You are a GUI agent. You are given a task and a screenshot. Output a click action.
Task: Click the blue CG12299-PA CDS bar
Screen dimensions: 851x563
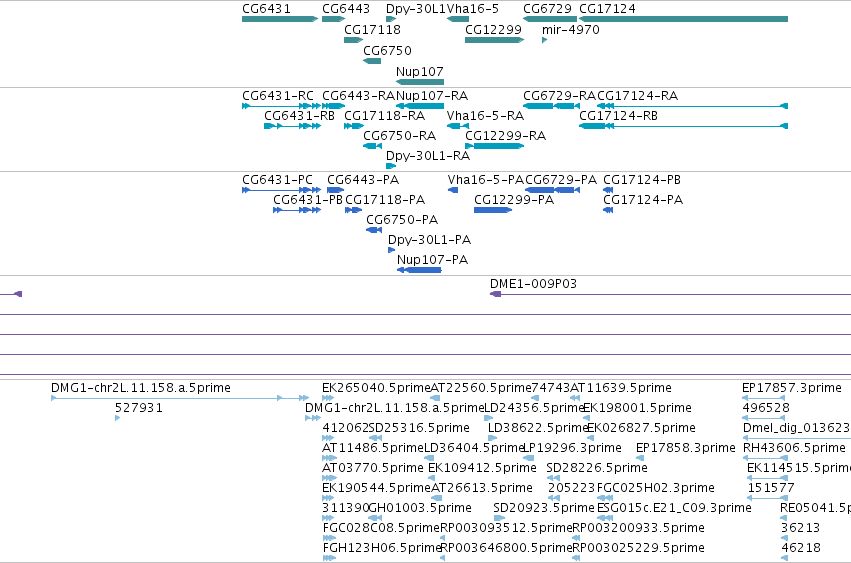pyautogui.click(x=492, y=210)
